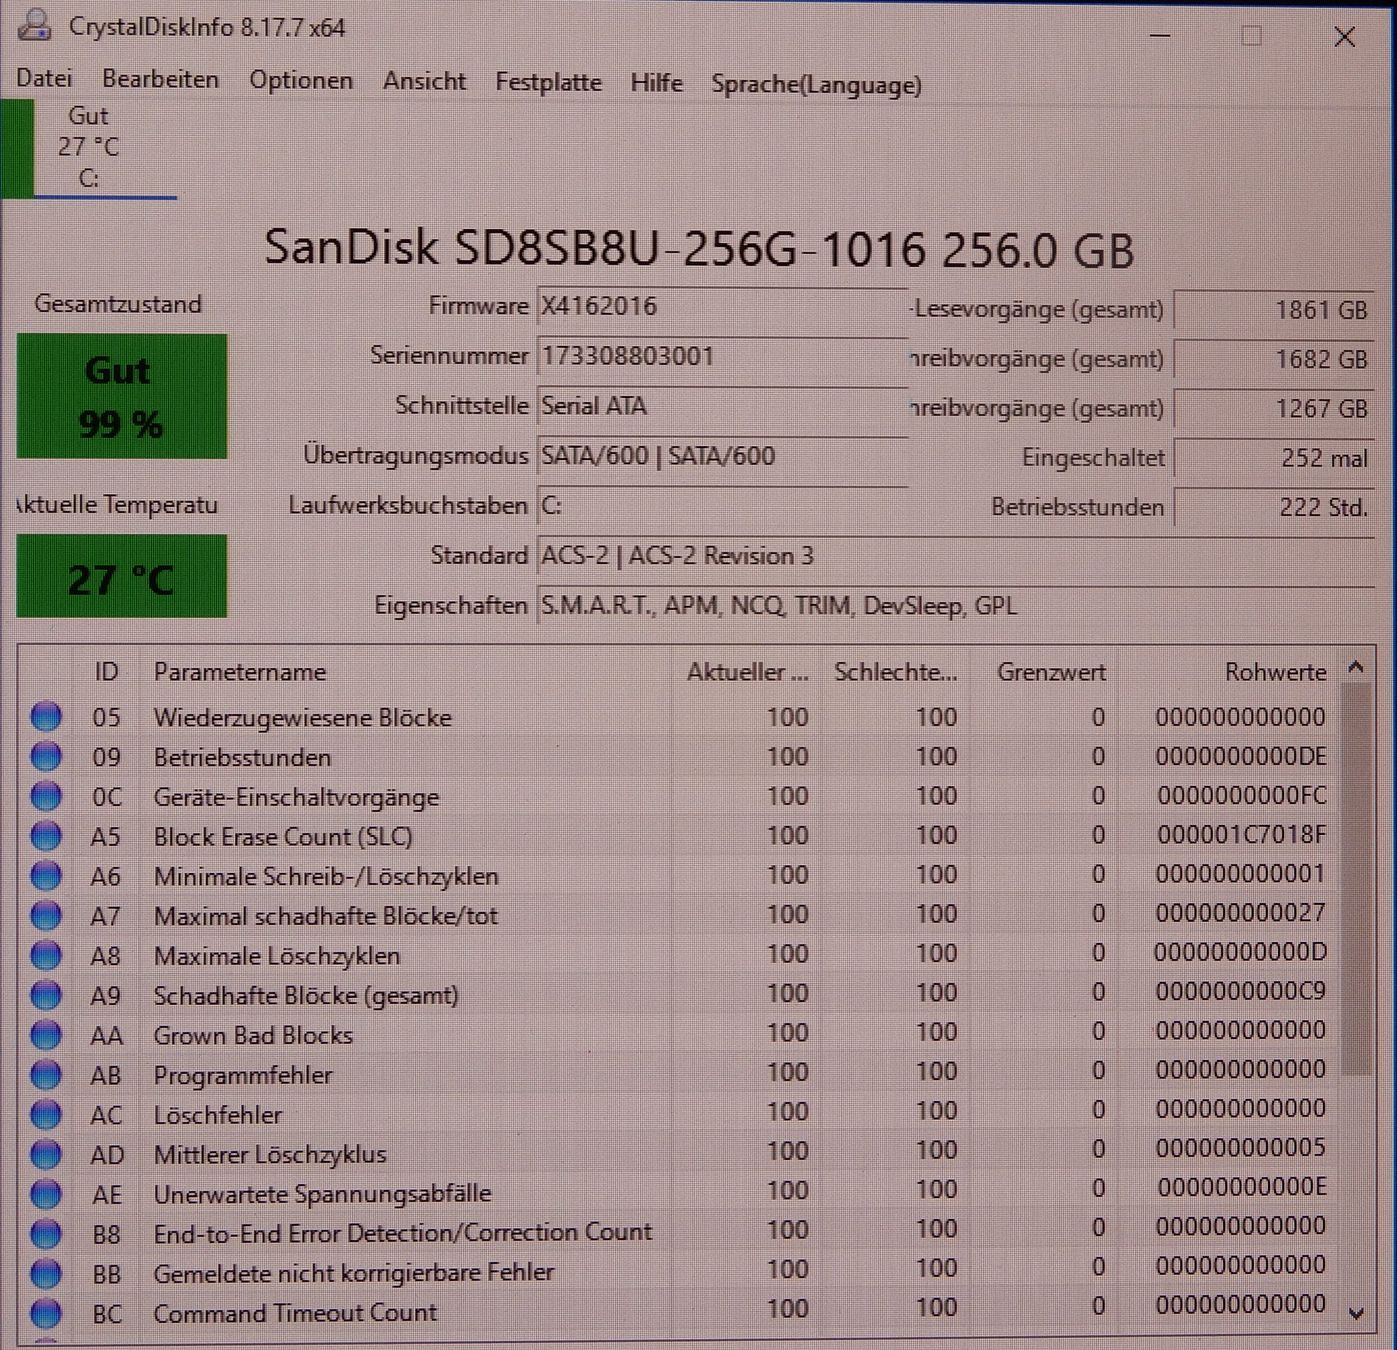
Task: Click the Lesevorgänge value 1861 GB
Action: [1274, 310]
